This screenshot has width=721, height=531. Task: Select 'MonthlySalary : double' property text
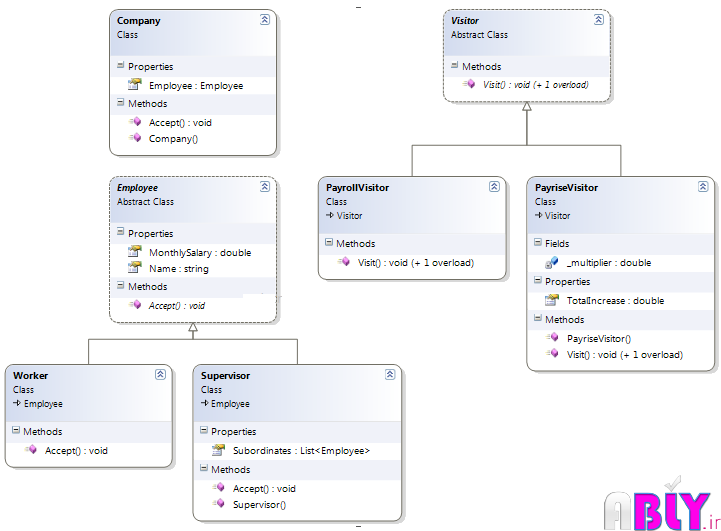pyautogui.click(x=200, y=252)
